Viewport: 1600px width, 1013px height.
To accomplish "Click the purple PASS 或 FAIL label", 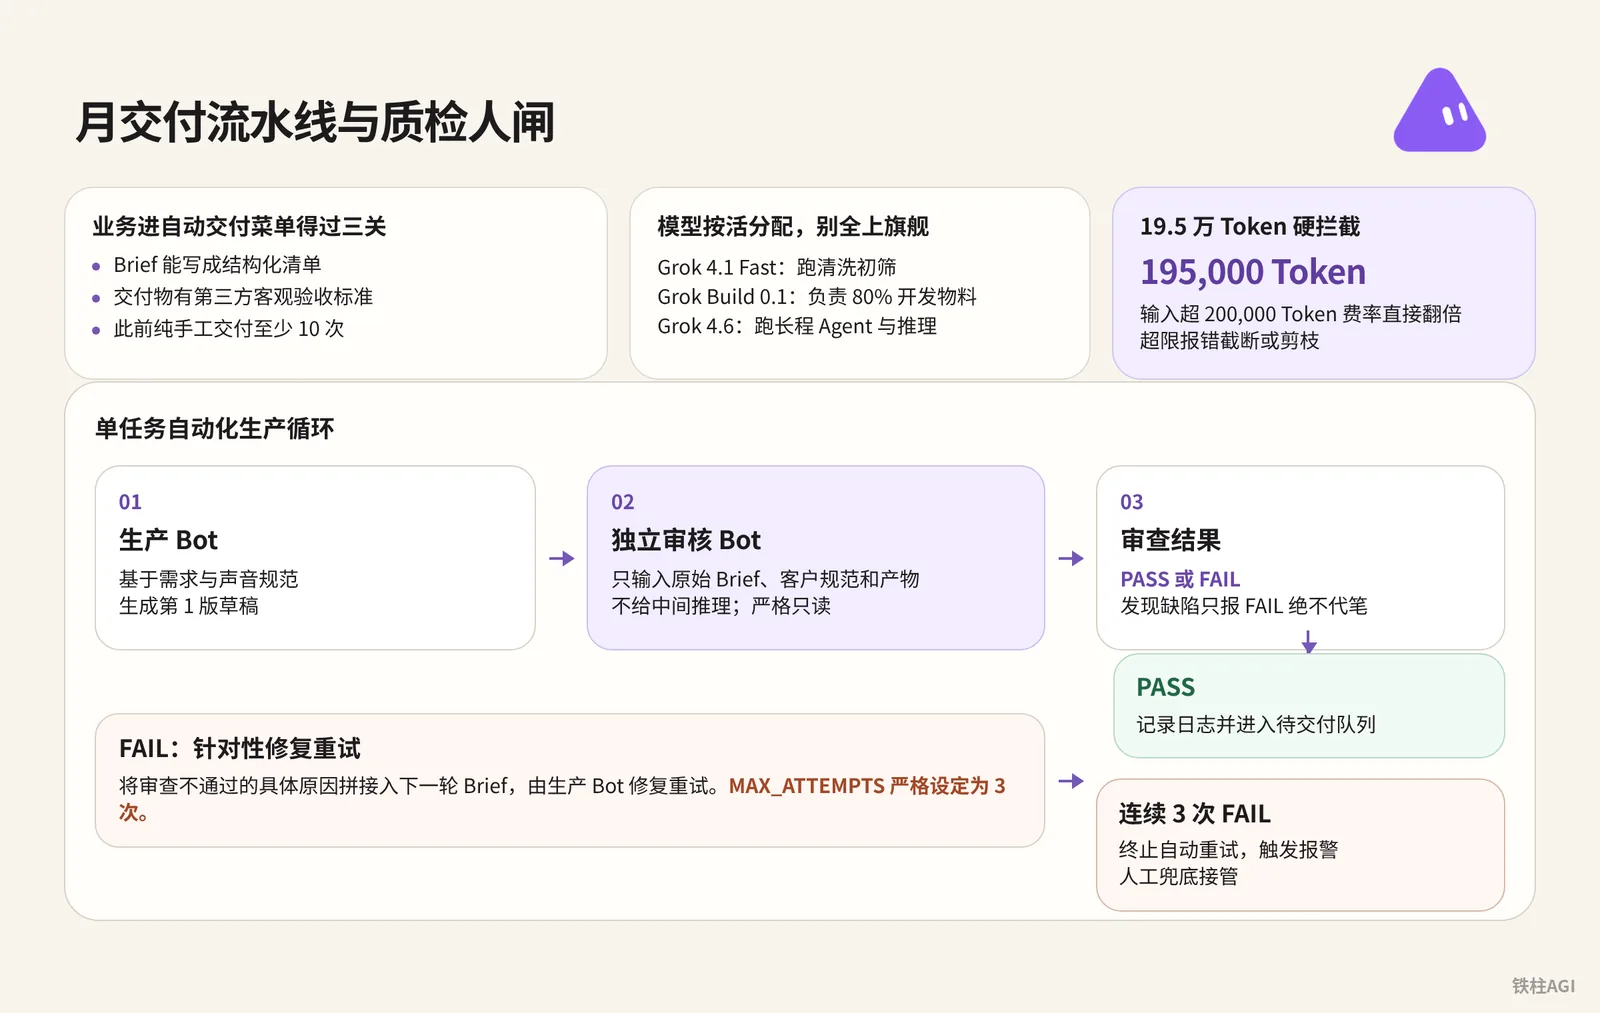I will coord(1180,579).
